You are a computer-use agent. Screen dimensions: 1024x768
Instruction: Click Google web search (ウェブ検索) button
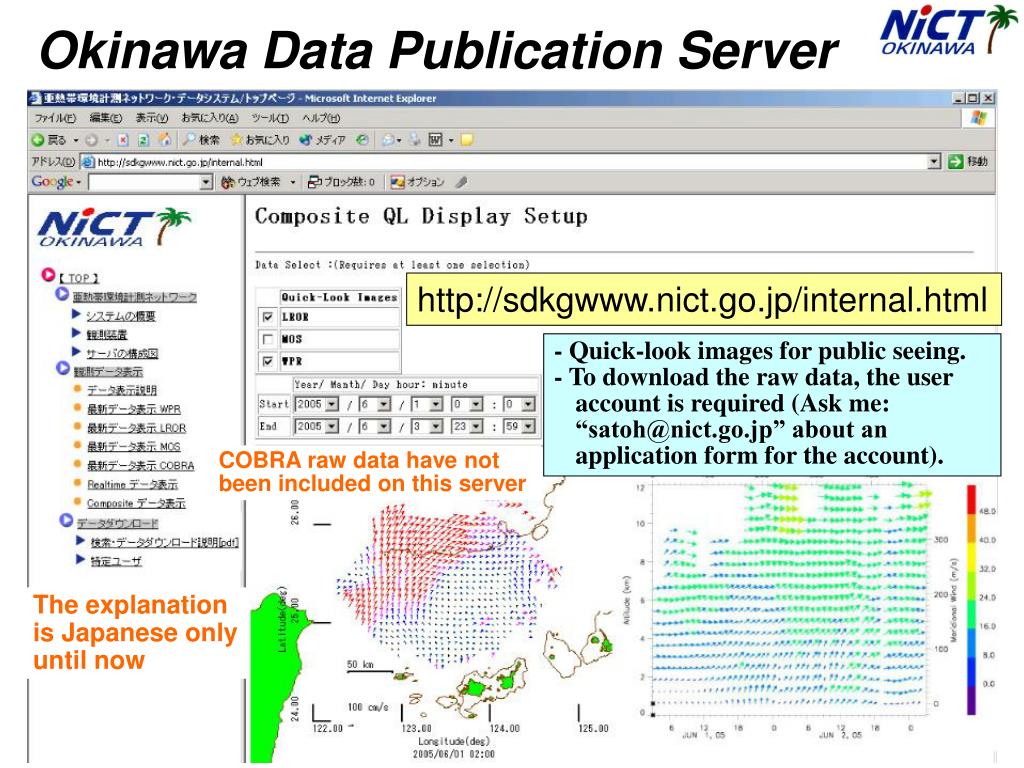click(251, 182)
